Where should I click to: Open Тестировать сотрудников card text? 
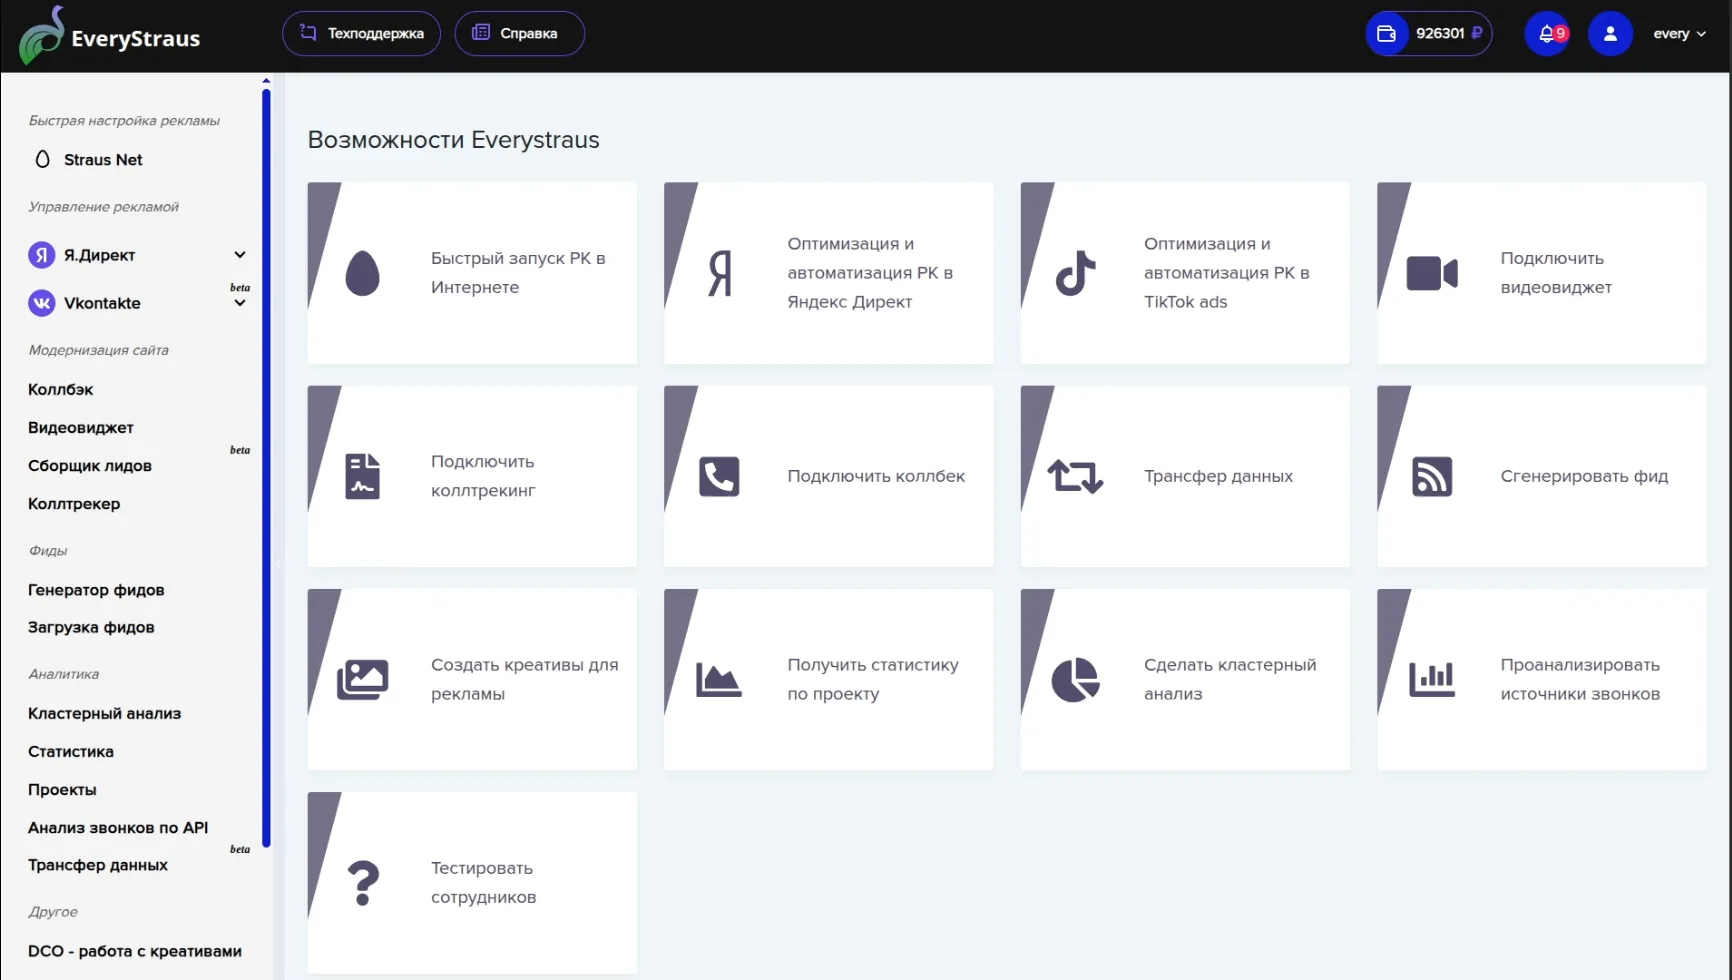(x=483, y=883)
